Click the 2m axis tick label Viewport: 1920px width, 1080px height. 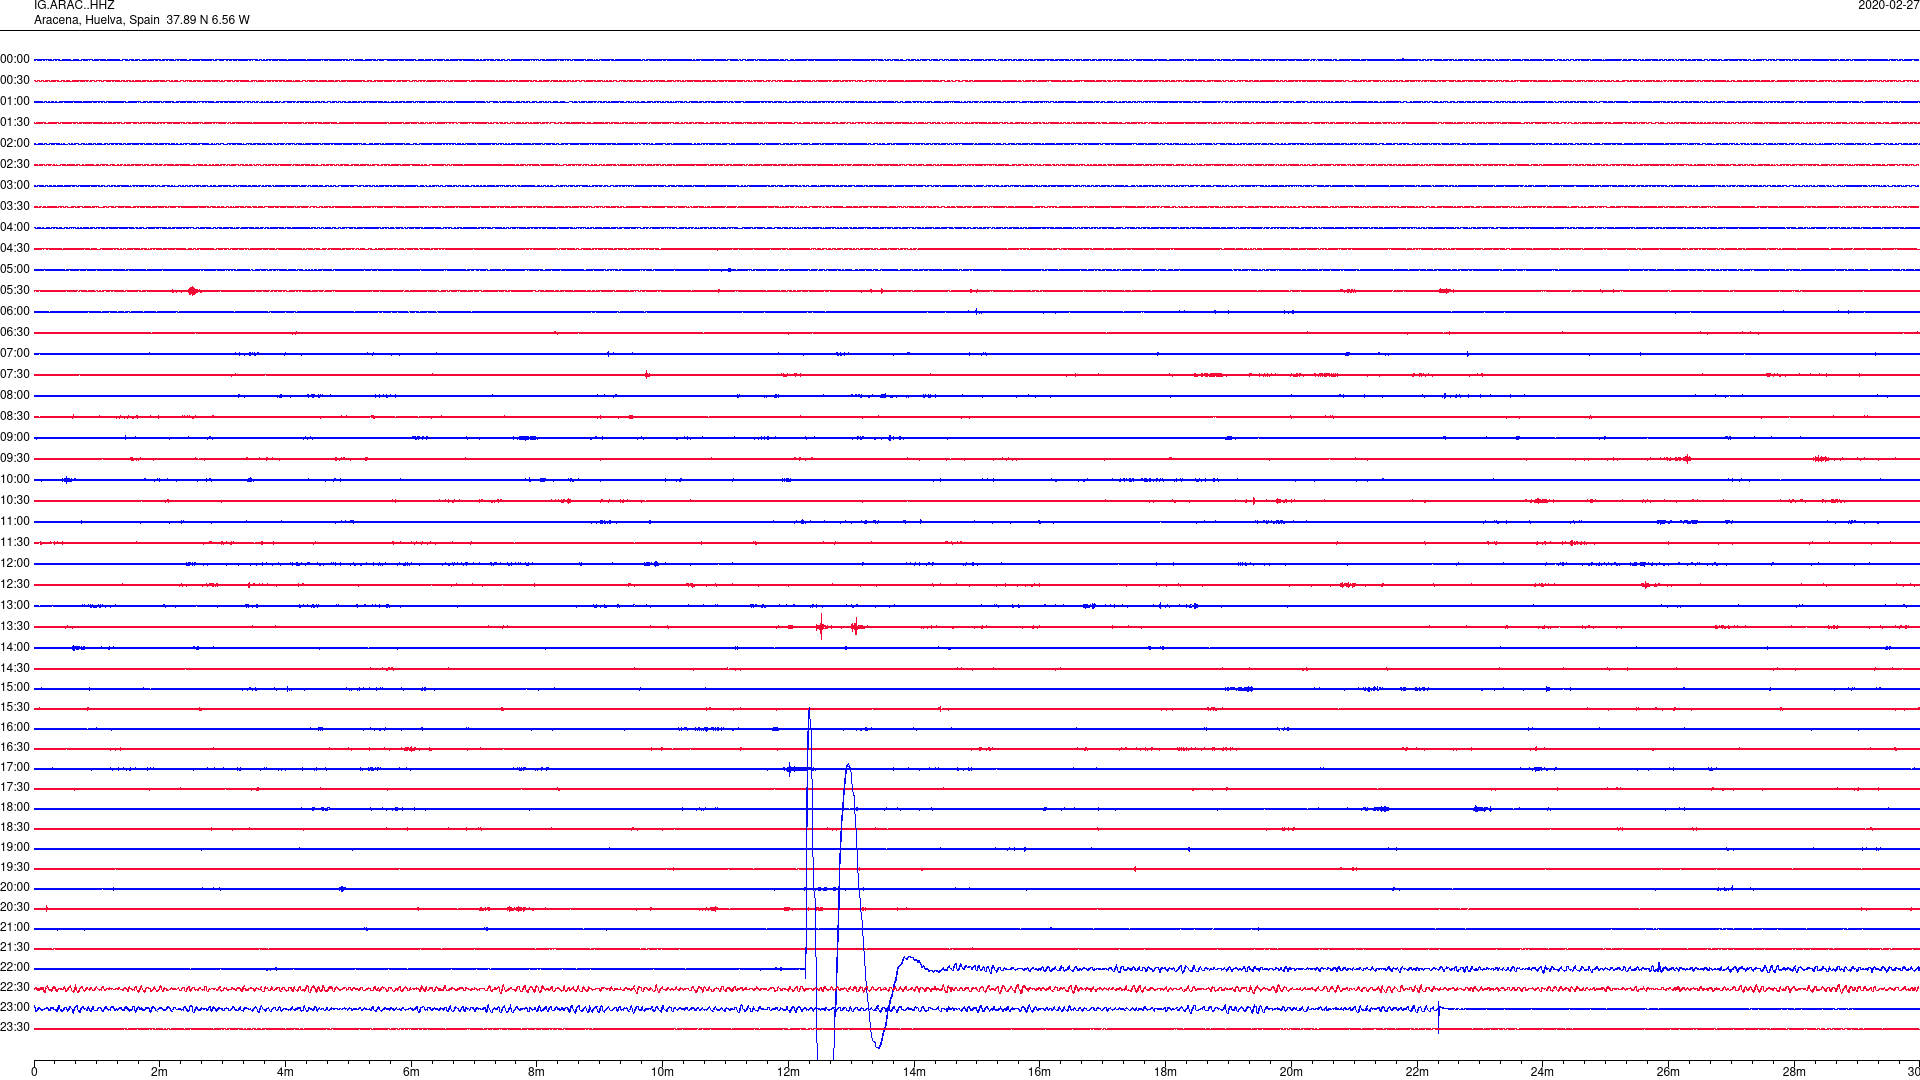pos(159,1072)
